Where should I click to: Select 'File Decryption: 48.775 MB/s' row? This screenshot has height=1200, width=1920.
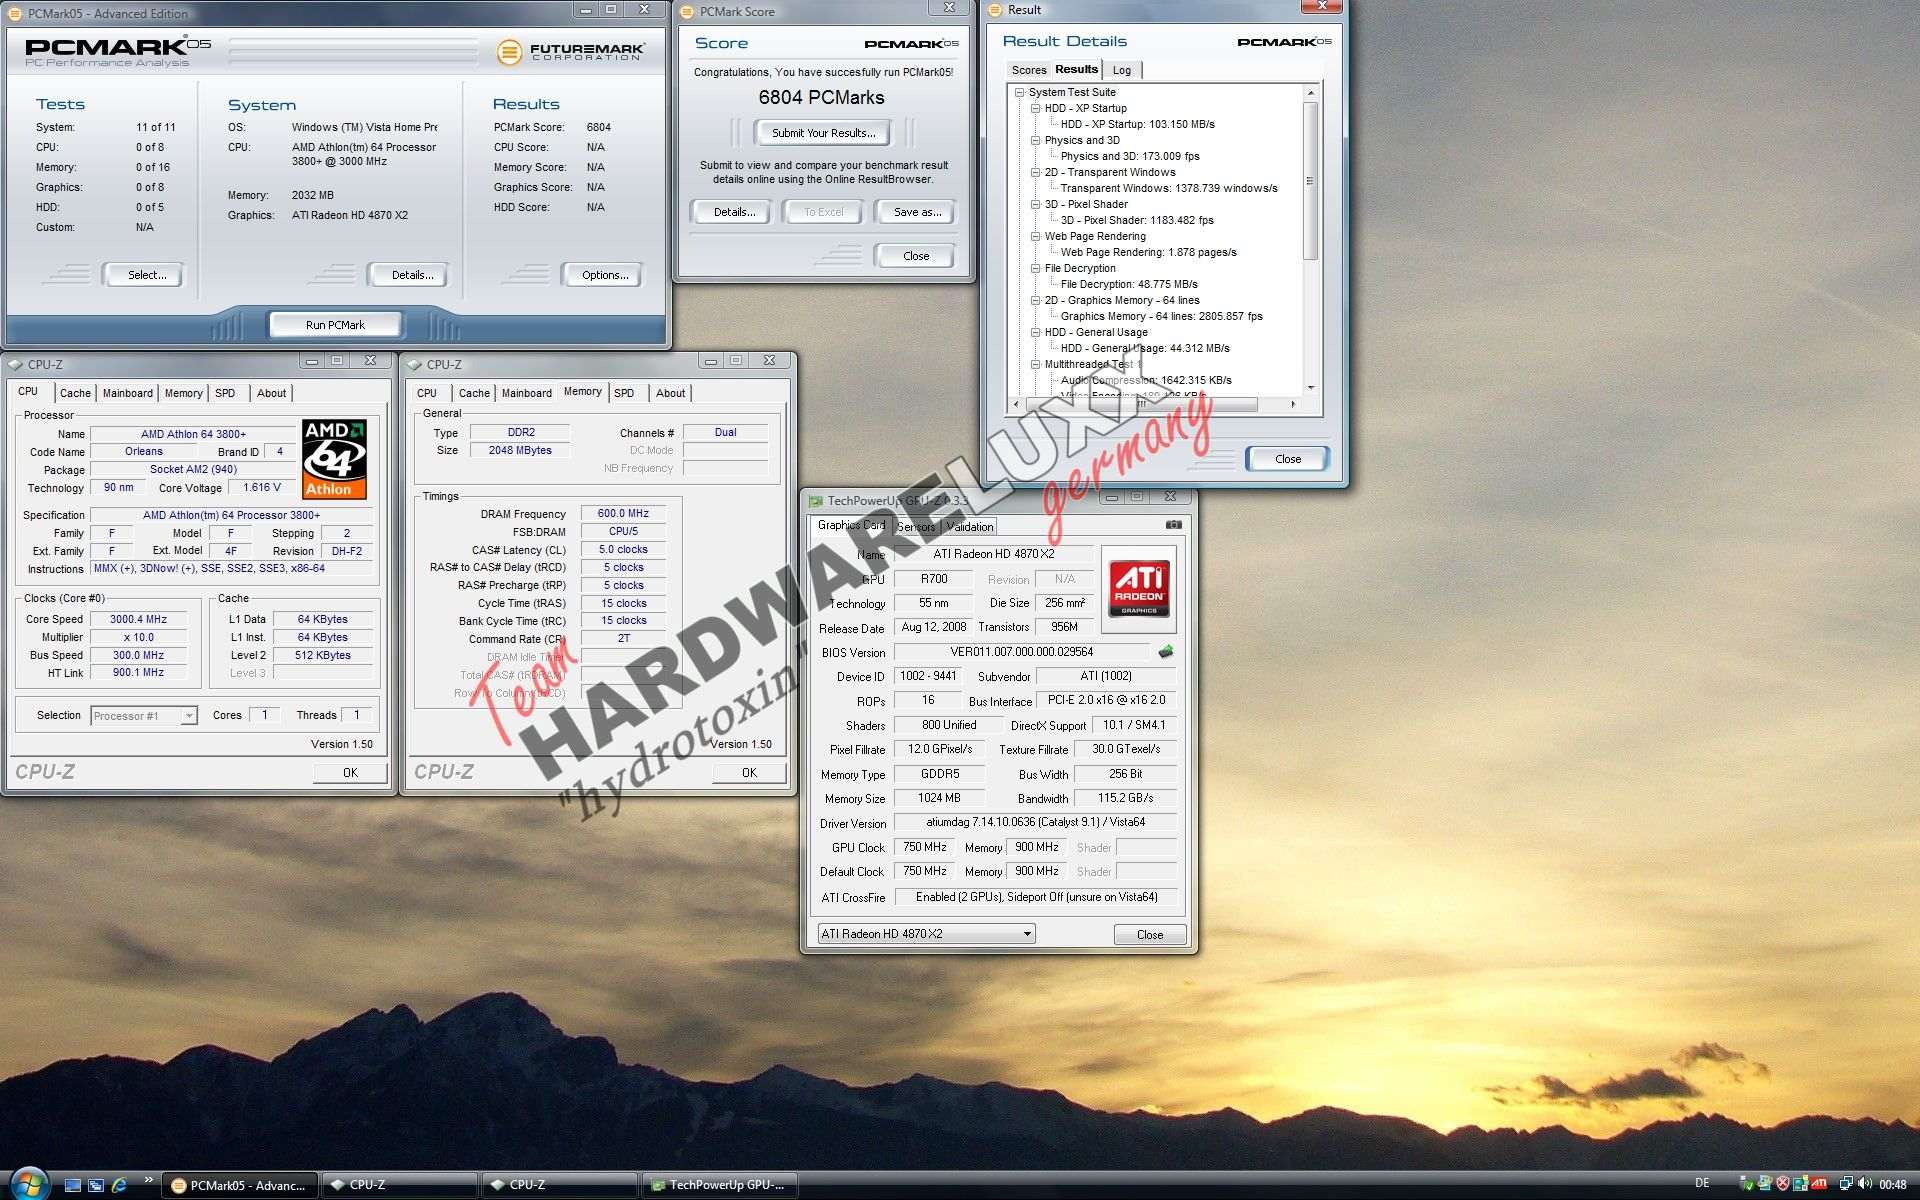[x=1129, y=284]
